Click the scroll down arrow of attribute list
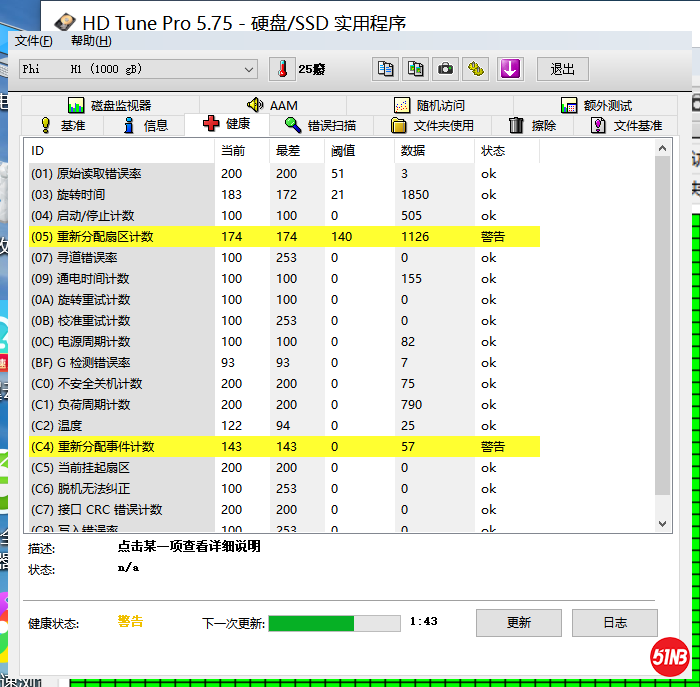 [x=664, y=522]
